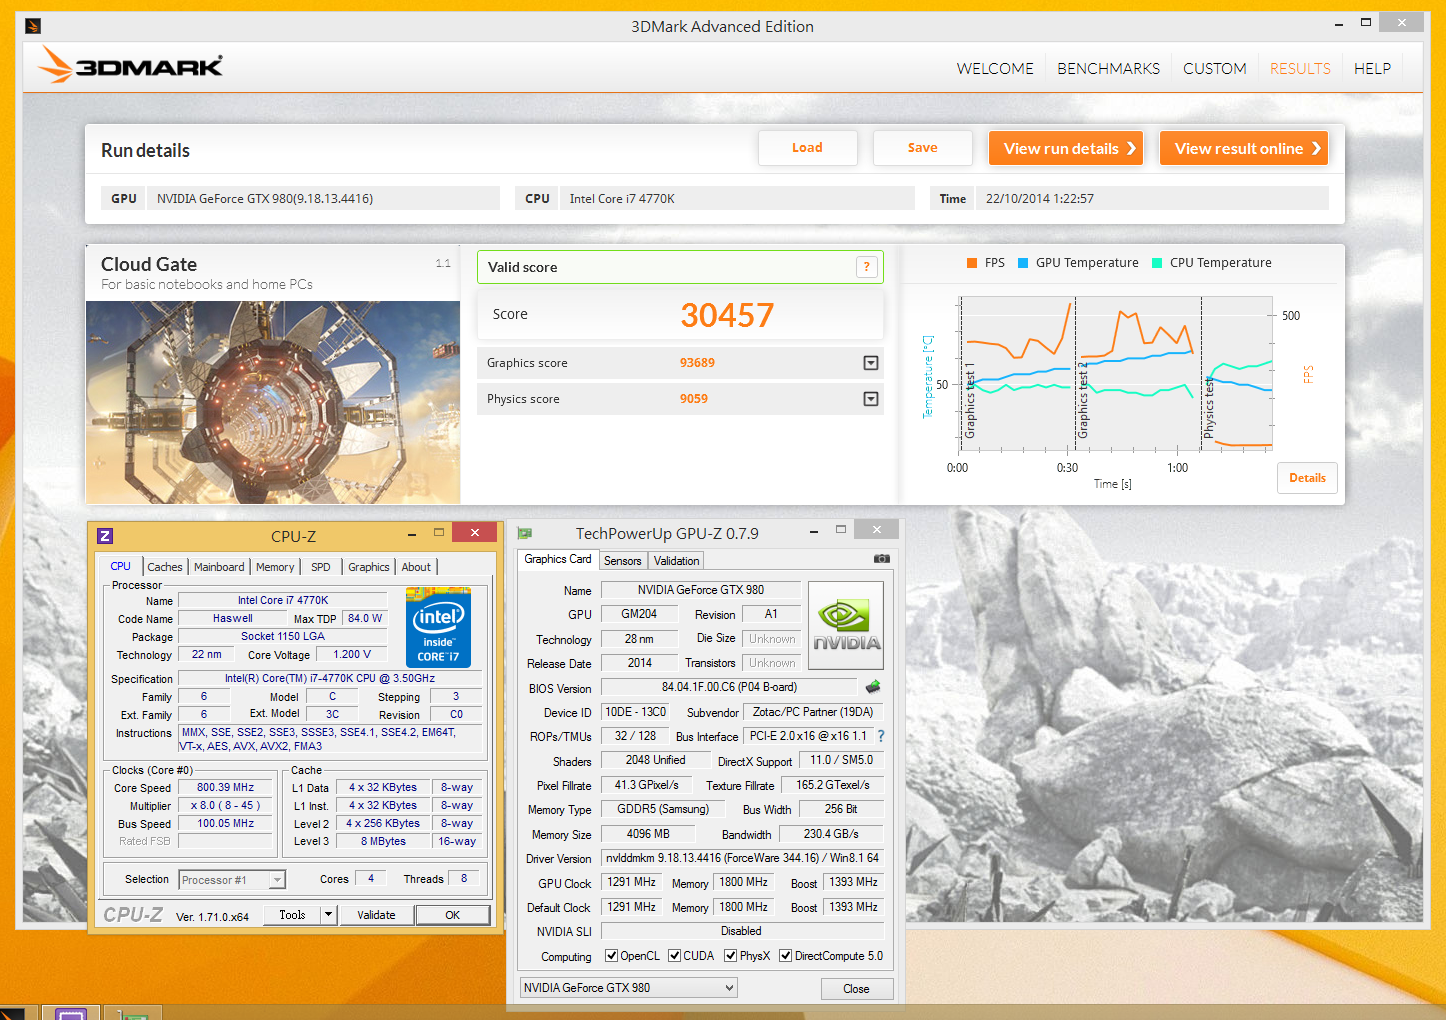
Task: Click the BIOS save chip icon in GPU-Z
Action: click(873, 687)
